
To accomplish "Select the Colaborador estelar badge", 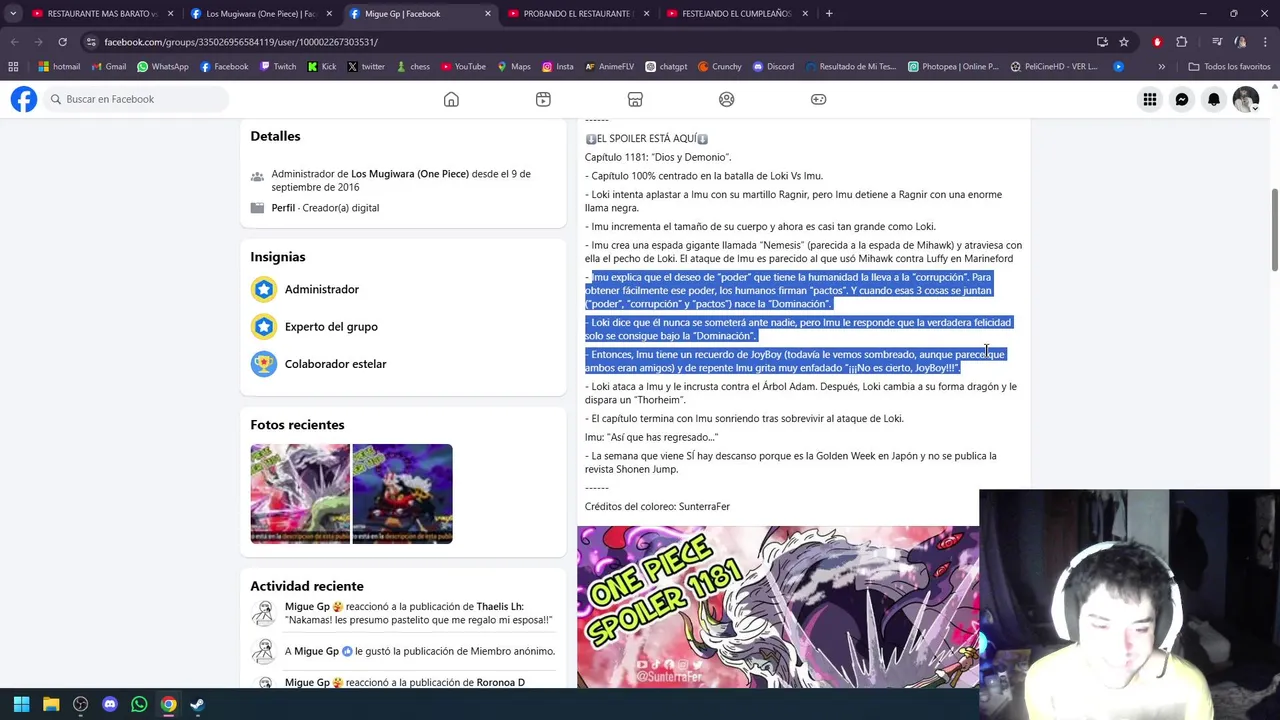I will 318,364.
